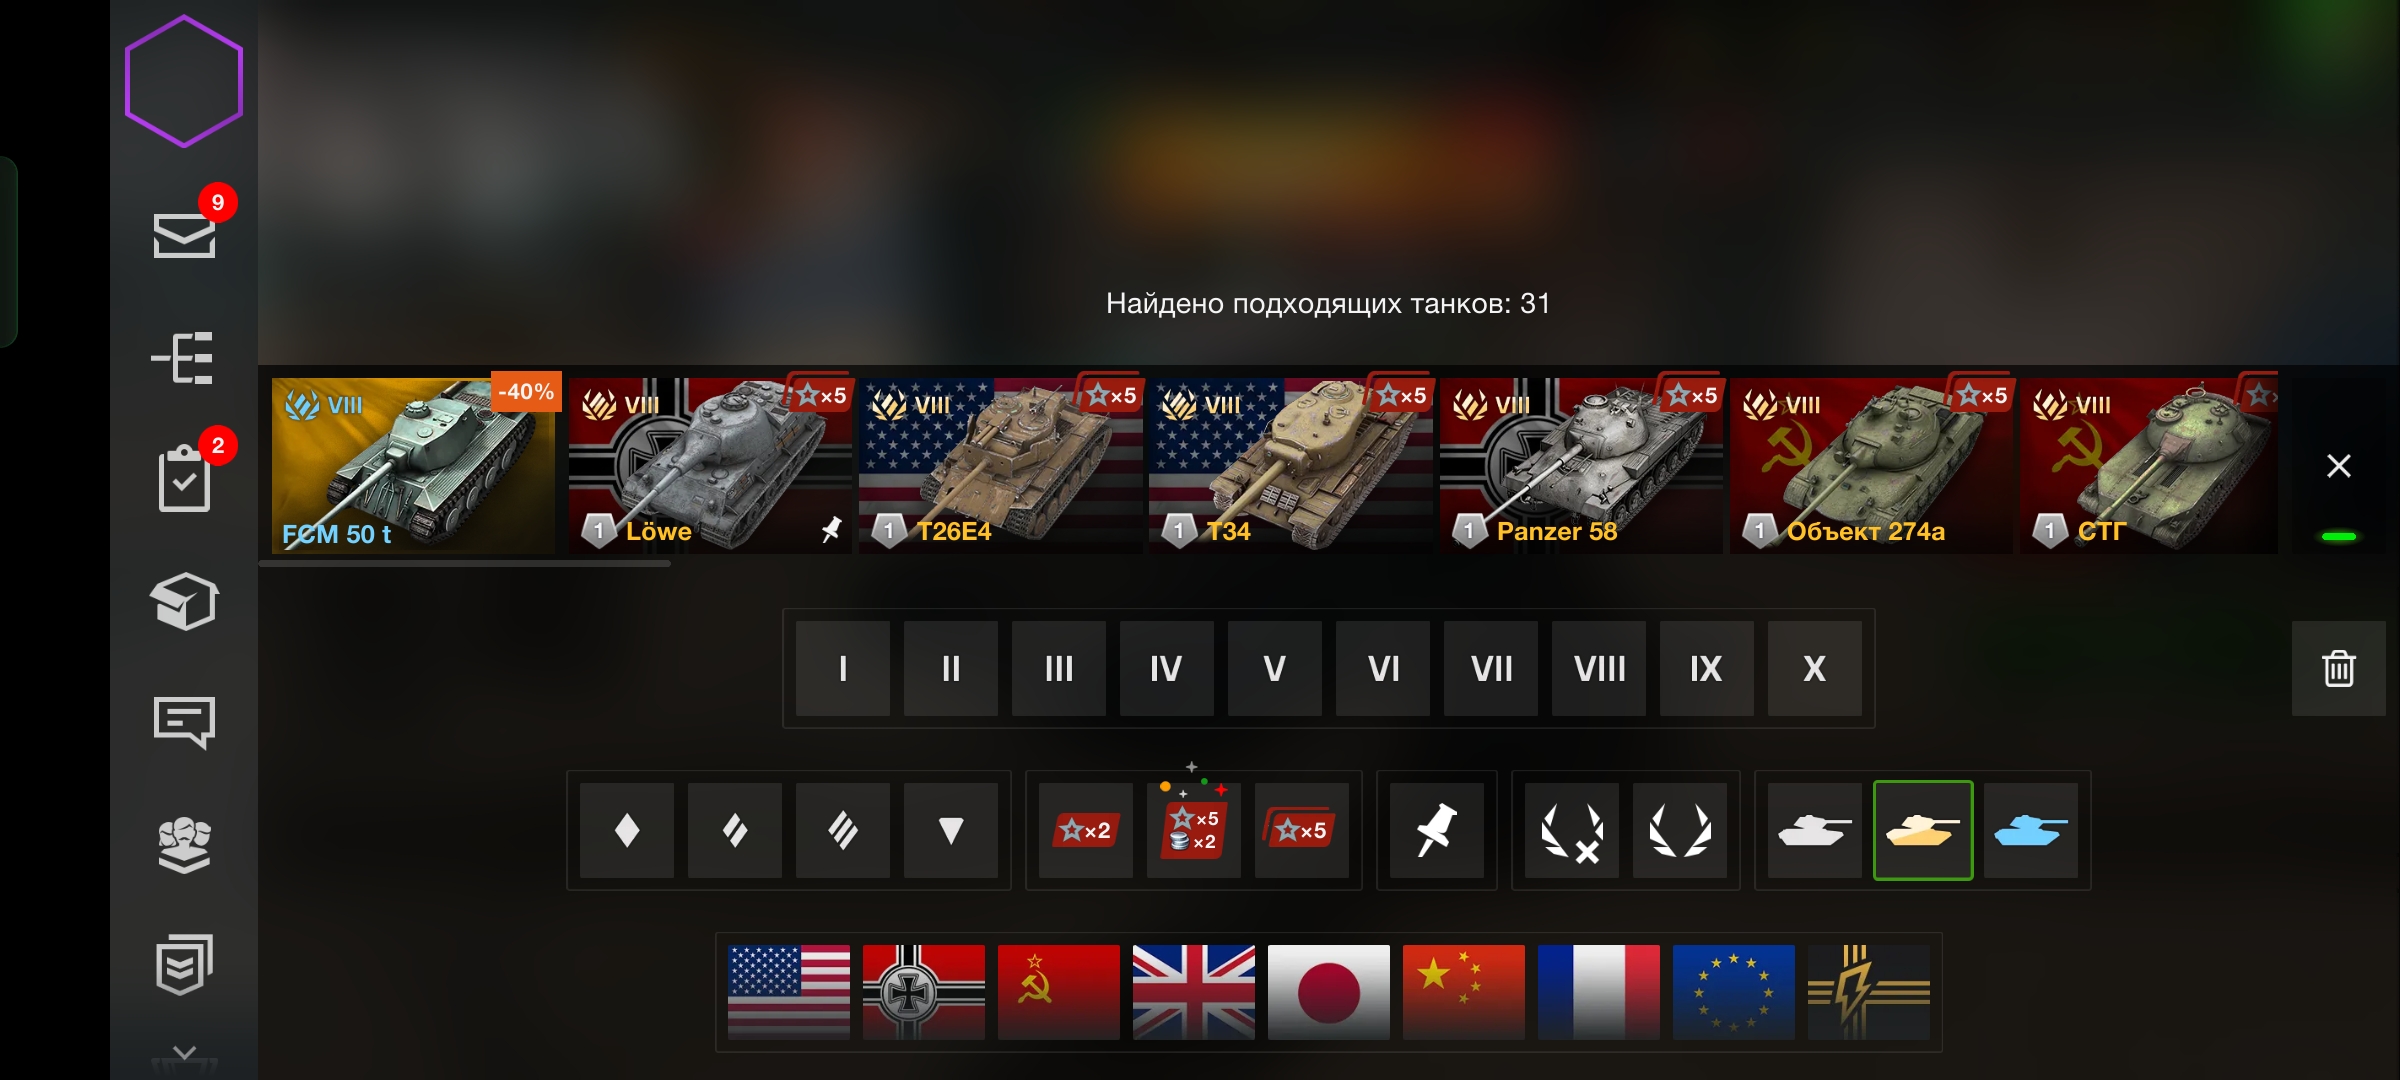Filter by the USSR flag
The height and width of the screenshot is (1080, 2400).
point(1058,992)
